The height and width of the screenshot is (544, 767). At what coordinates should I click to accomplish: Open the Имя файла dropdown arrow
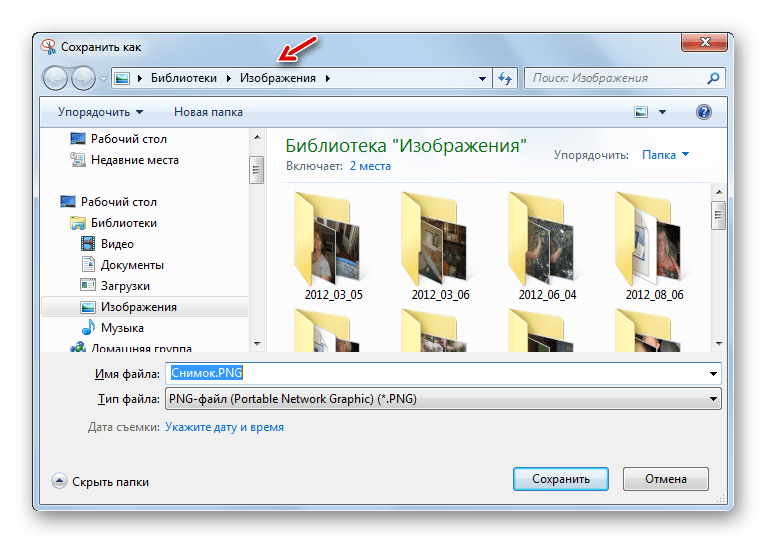(714, 374)
